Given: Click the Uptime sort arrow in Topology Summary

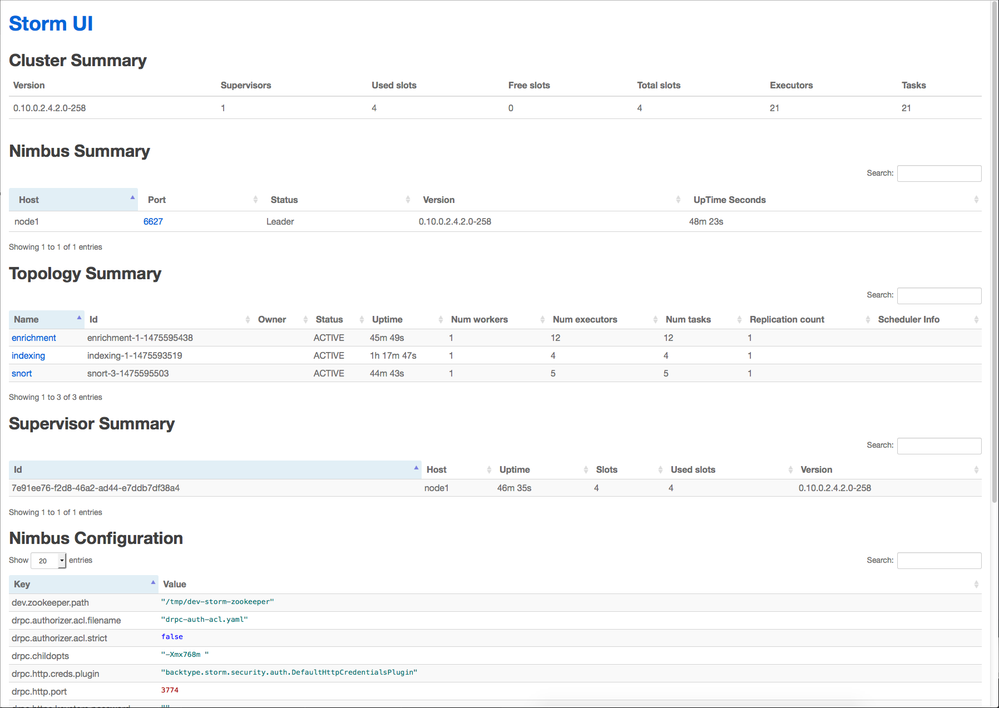Looking at the screenshot, I should tap(438, 318).
